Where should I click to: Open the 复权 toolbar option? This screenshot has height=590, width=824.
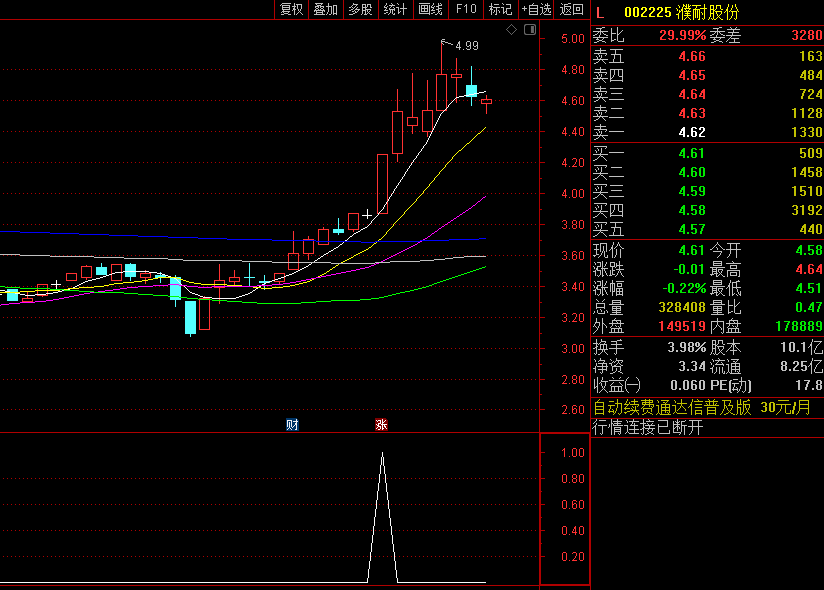pos(292,9)
